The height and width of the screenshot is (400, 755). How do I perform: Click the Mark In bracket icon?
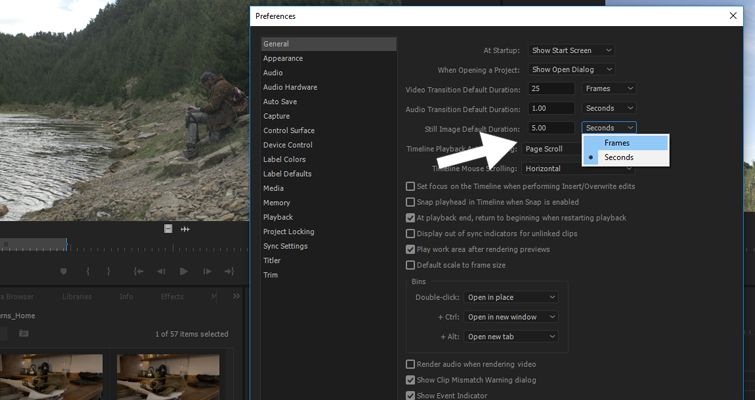88,271
